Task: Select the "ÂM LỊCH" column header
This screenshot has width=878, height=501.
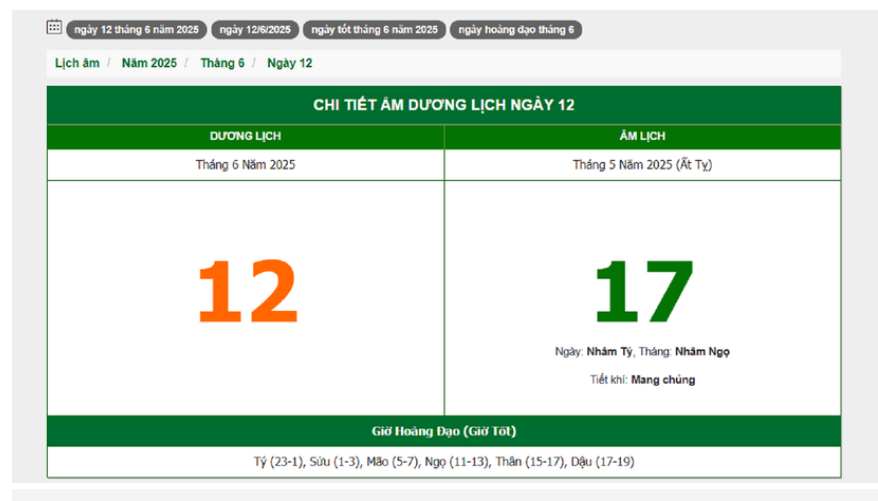Action: pyautogui.click(x=642, y=137)
